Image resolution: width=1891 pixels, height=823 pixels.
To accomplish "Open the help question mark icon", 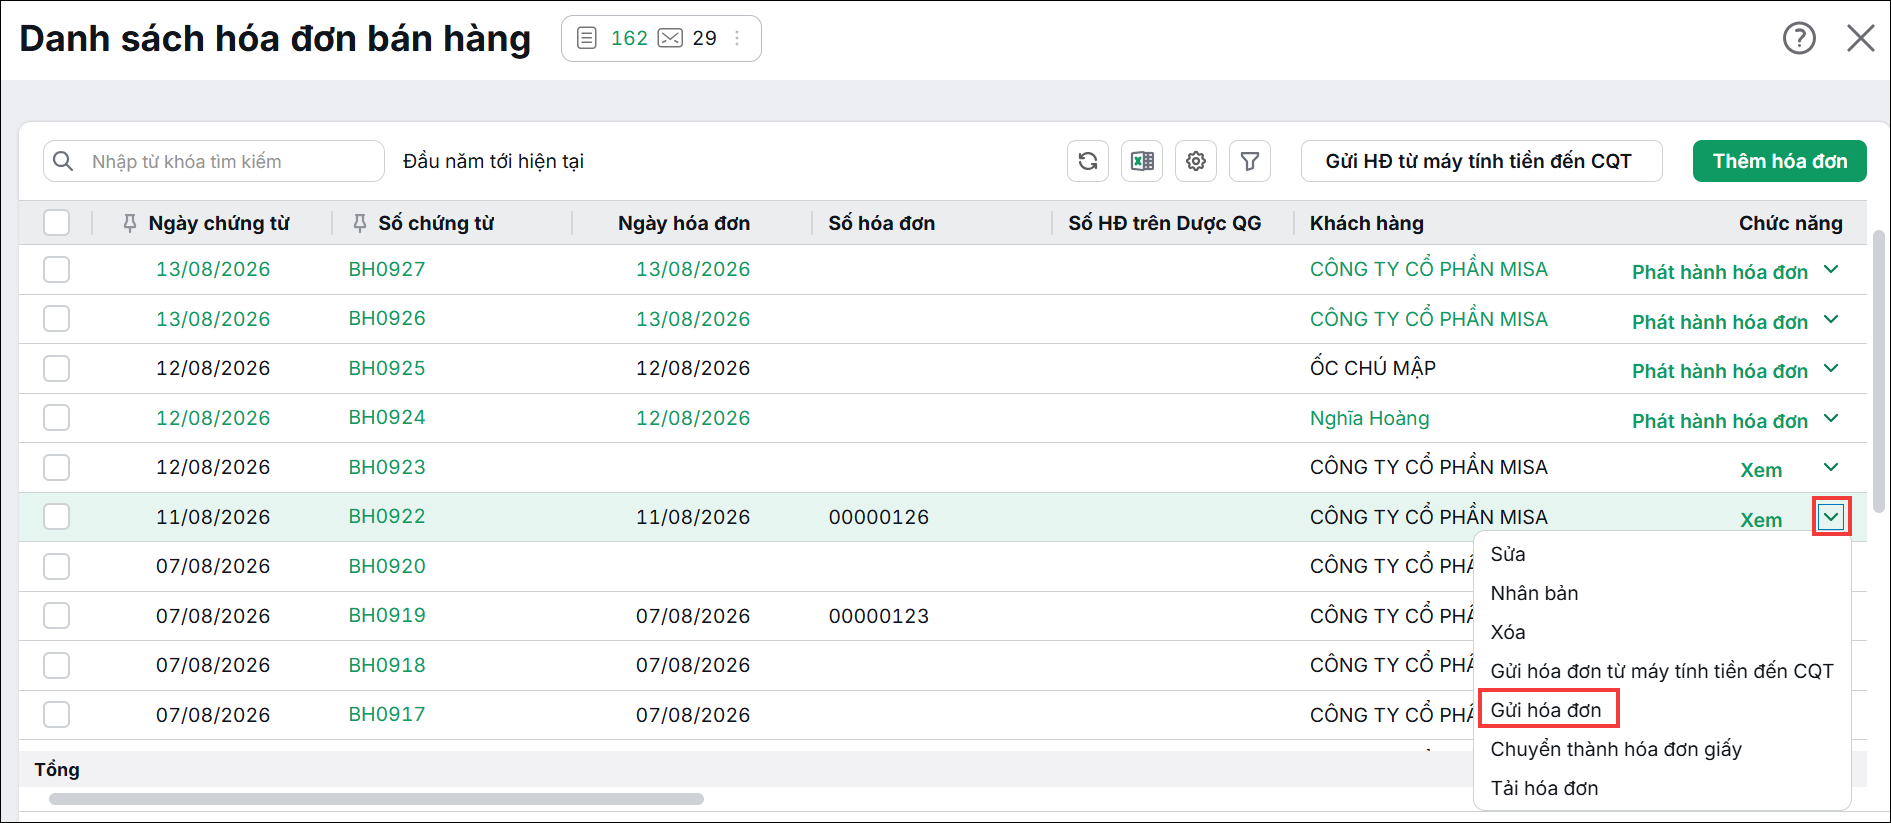I will (x=1799, y=38).
